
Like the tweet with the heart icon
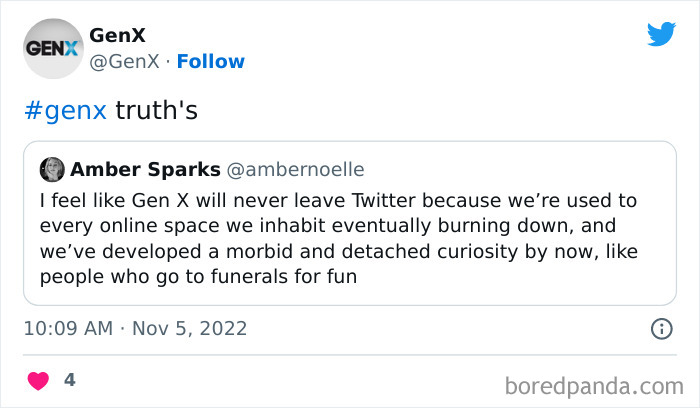pos(38,381)
